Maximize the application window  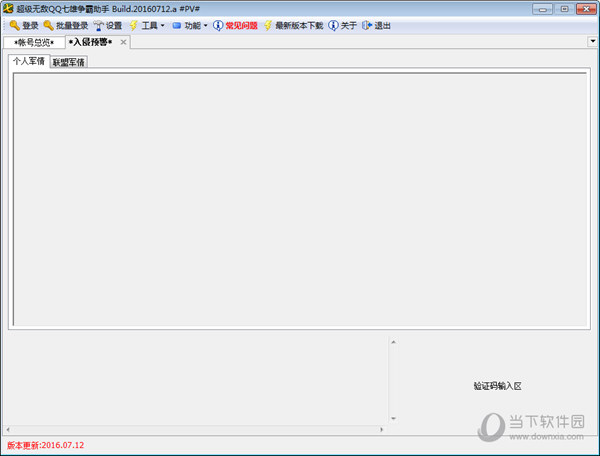(x=564, y=9)
